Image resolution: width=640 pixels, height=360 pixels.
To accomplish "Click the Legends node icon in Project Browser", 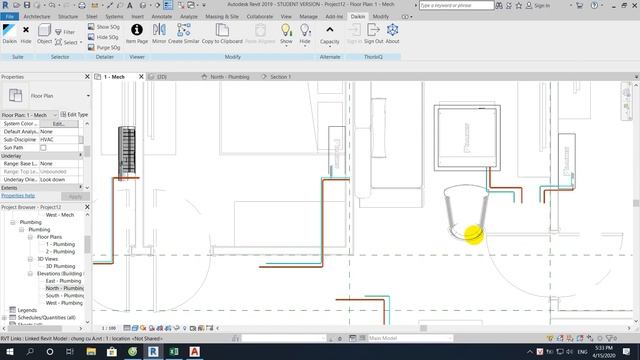I will pos(12,310).
